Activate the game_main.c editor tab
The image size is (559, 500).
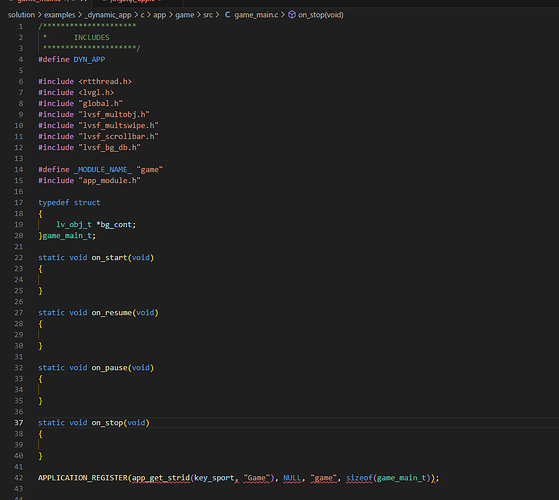(46, 1)
